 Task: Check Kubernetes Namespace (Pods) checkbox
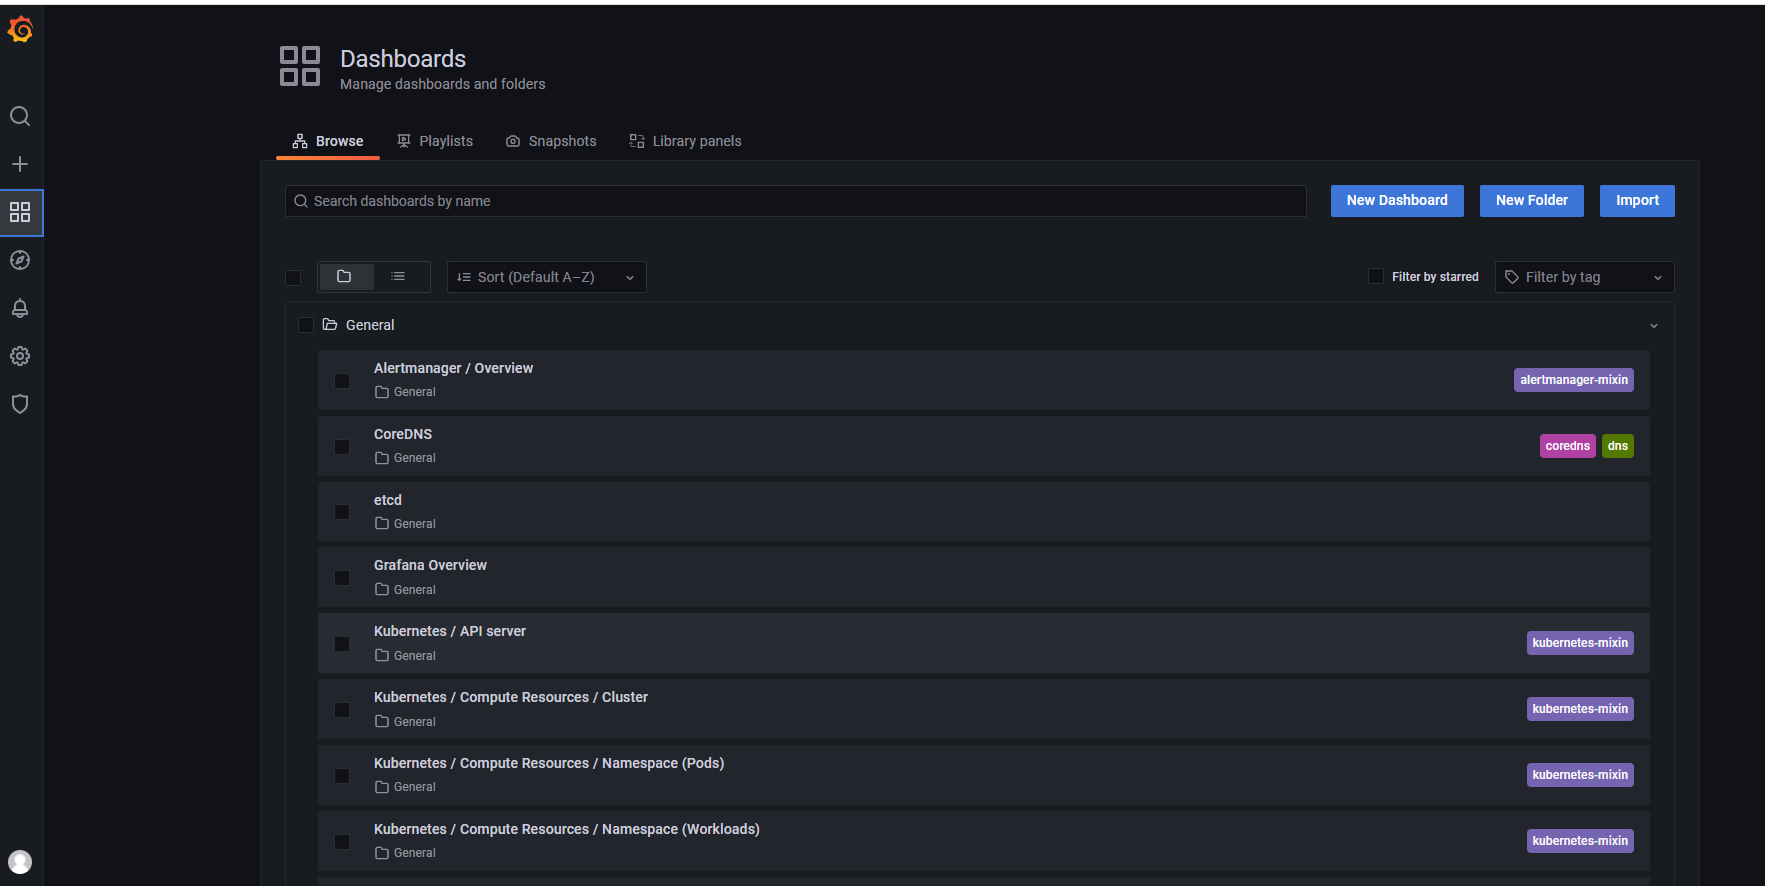pyautogui.click(x=342, y=776)
